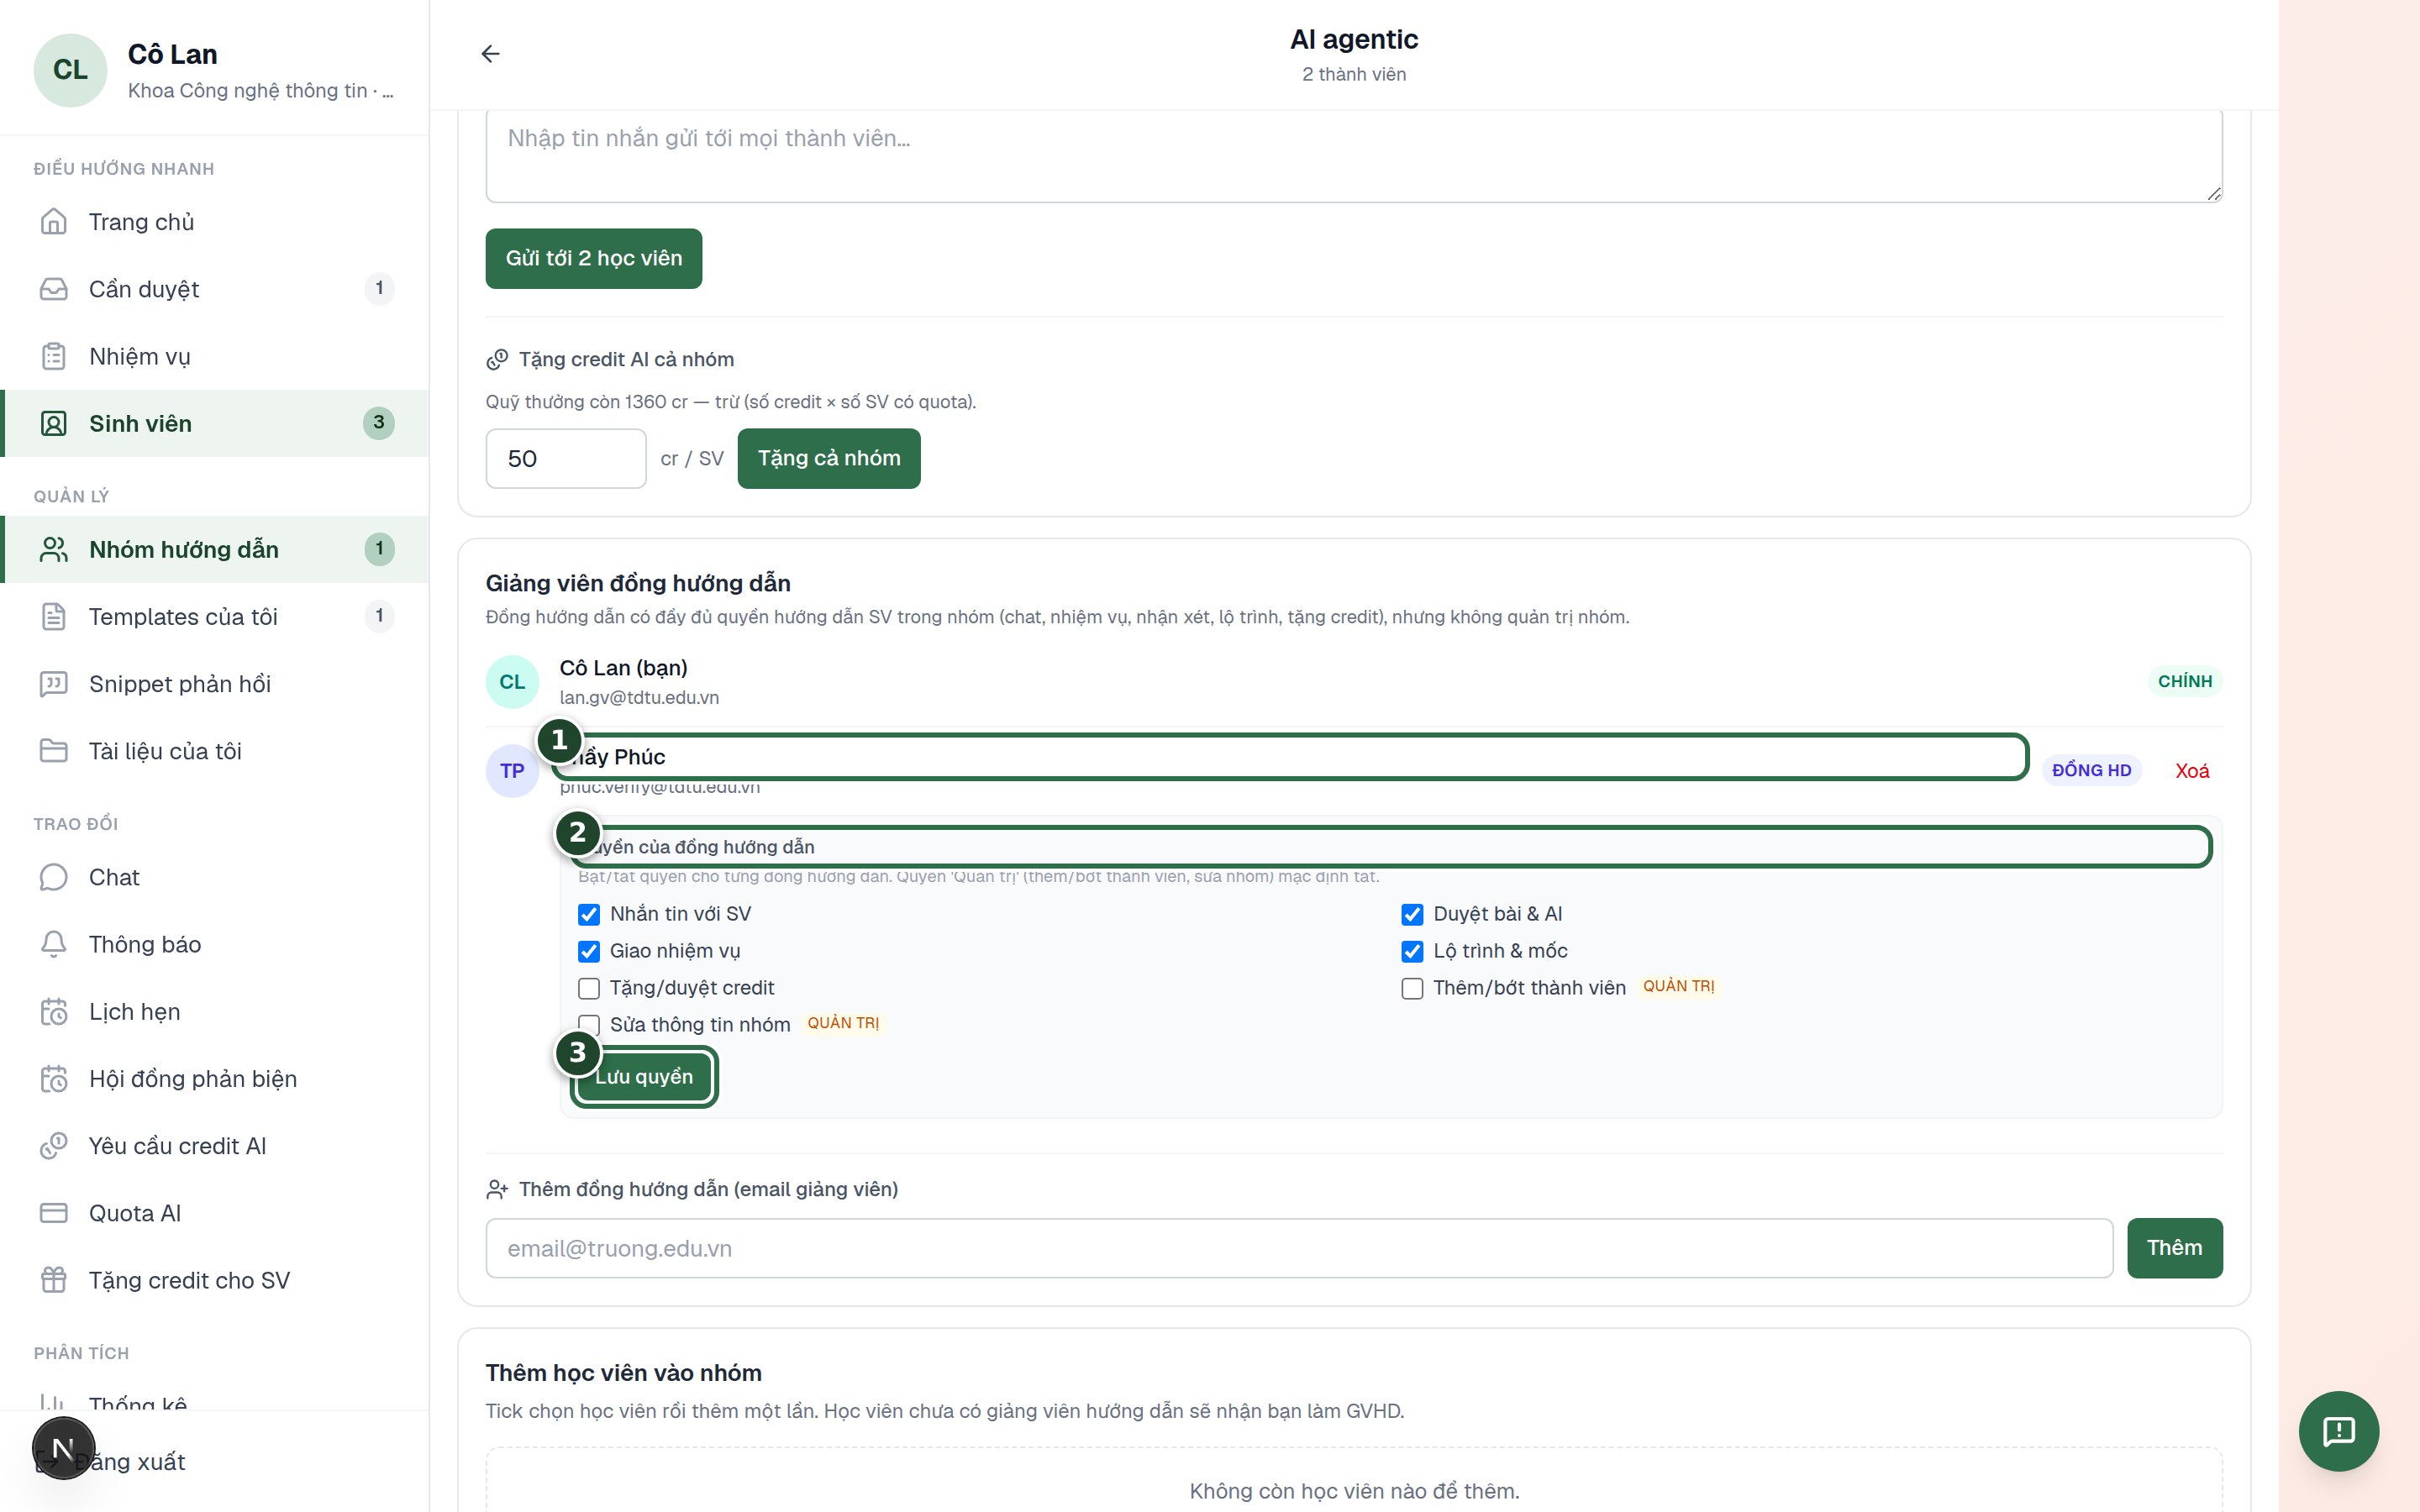Open Tặng credit cho SV gift icon
The width and height of the screenshot is (2420, 1512).
(x=54, y=1280)
